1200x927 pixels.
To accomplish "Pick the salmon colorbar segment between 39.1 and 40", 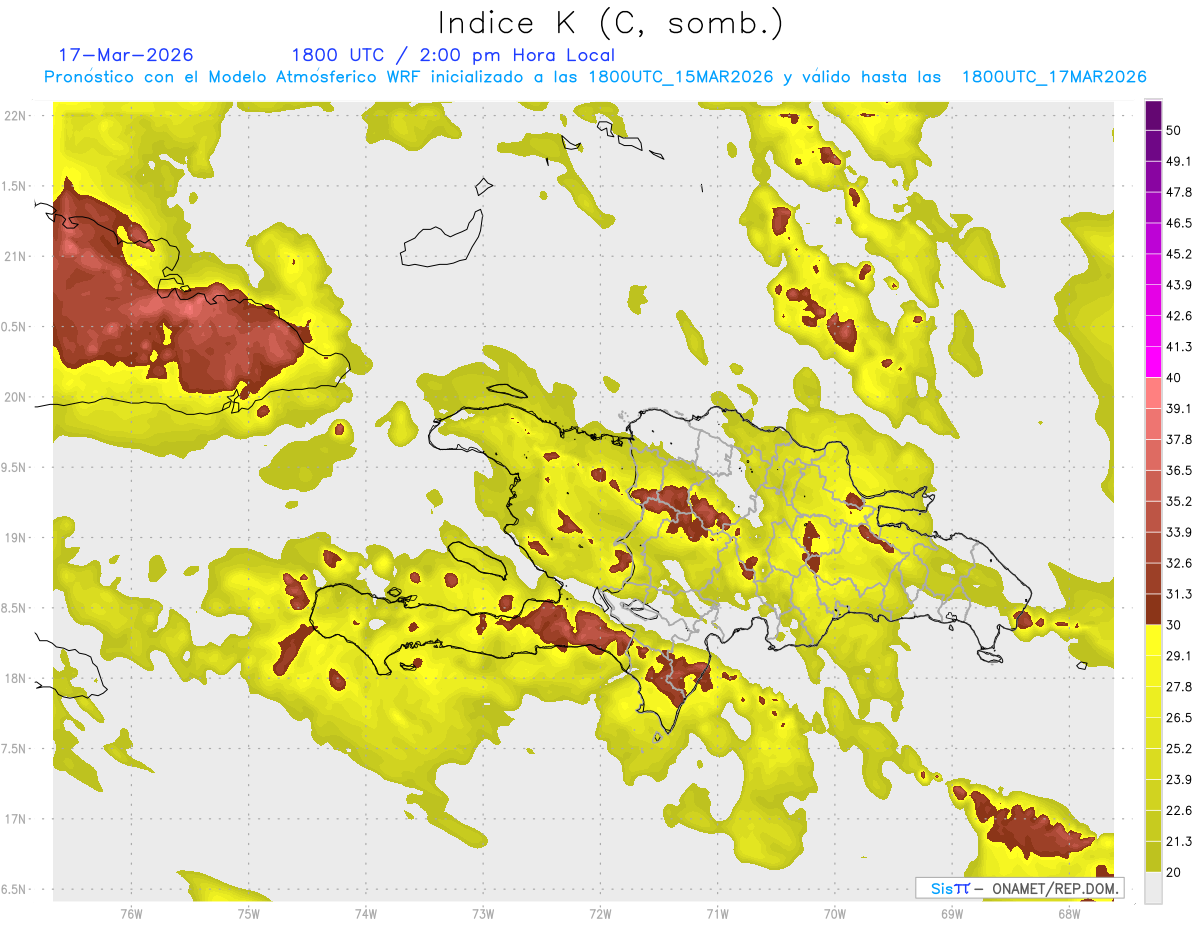I will (1153, 392).
